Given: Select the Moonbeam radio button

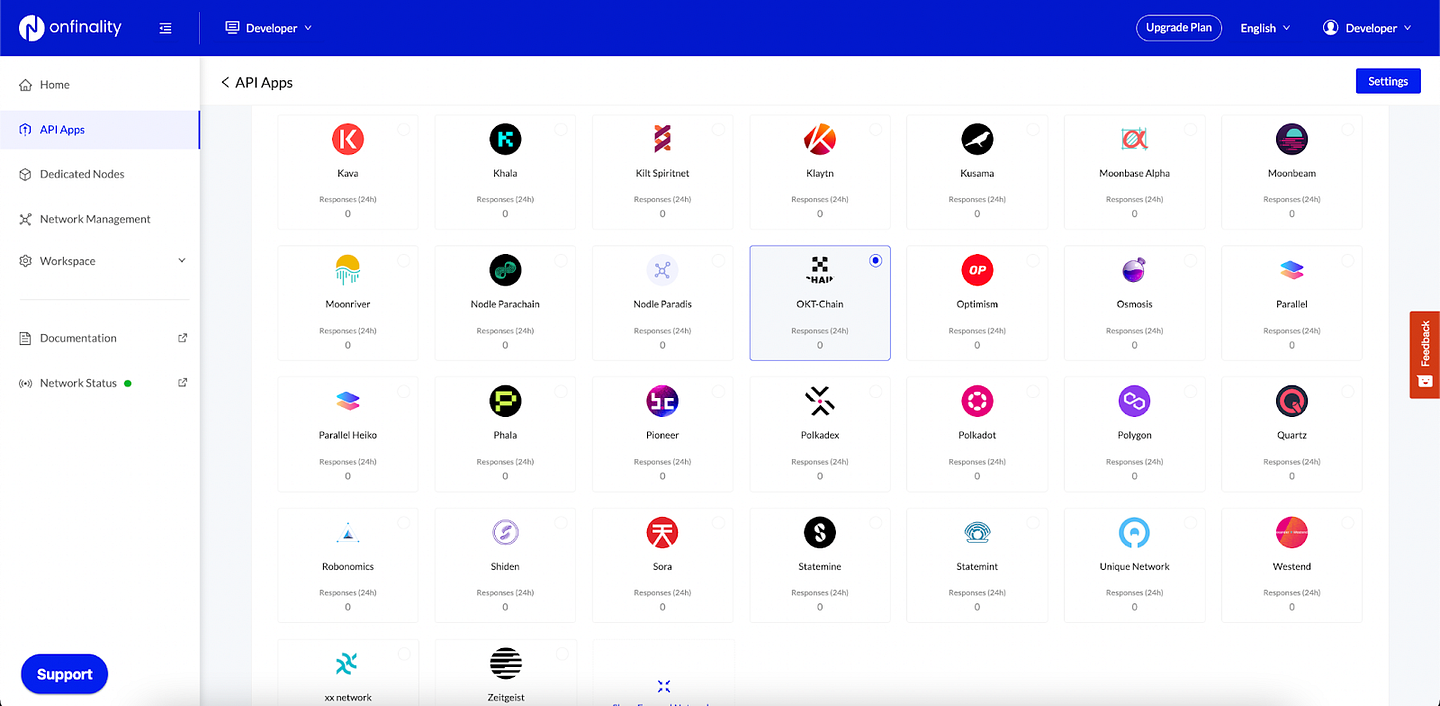Looking at the screenshot, I should pos(1347,129).
